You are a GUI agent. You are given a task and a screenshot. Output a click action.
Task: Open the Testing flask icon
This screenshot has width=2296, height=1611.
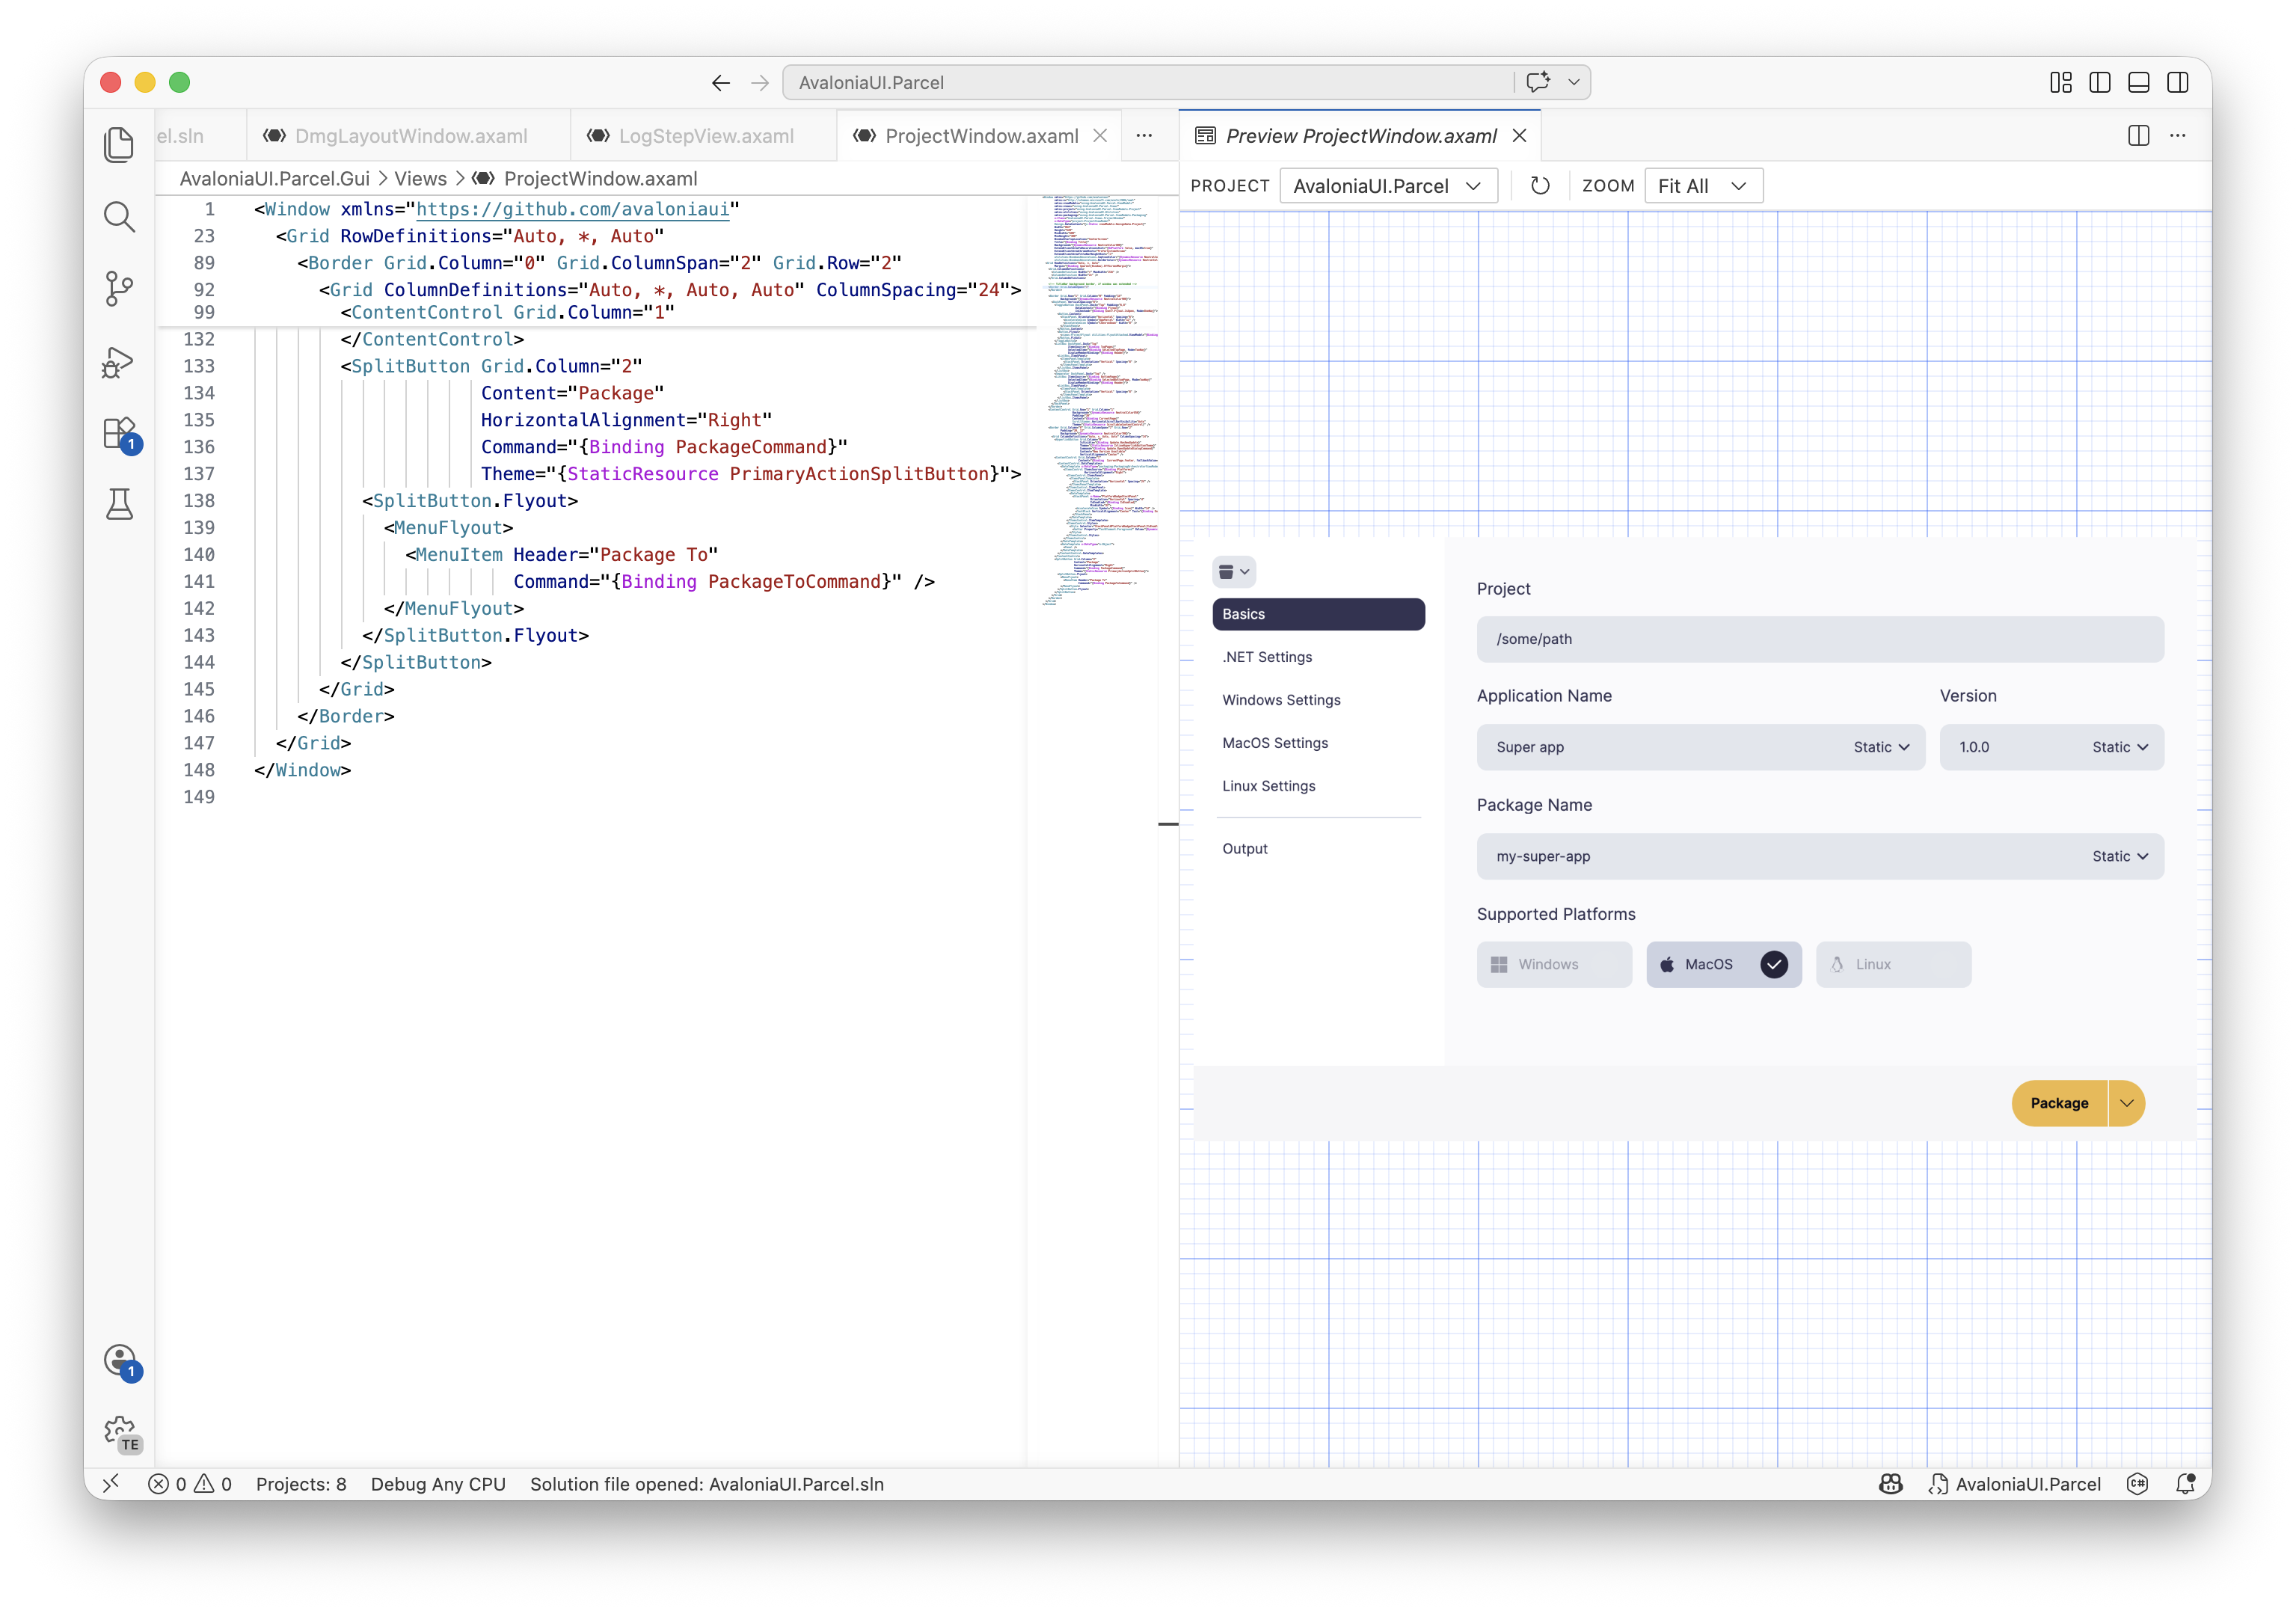tap(119, 505)
